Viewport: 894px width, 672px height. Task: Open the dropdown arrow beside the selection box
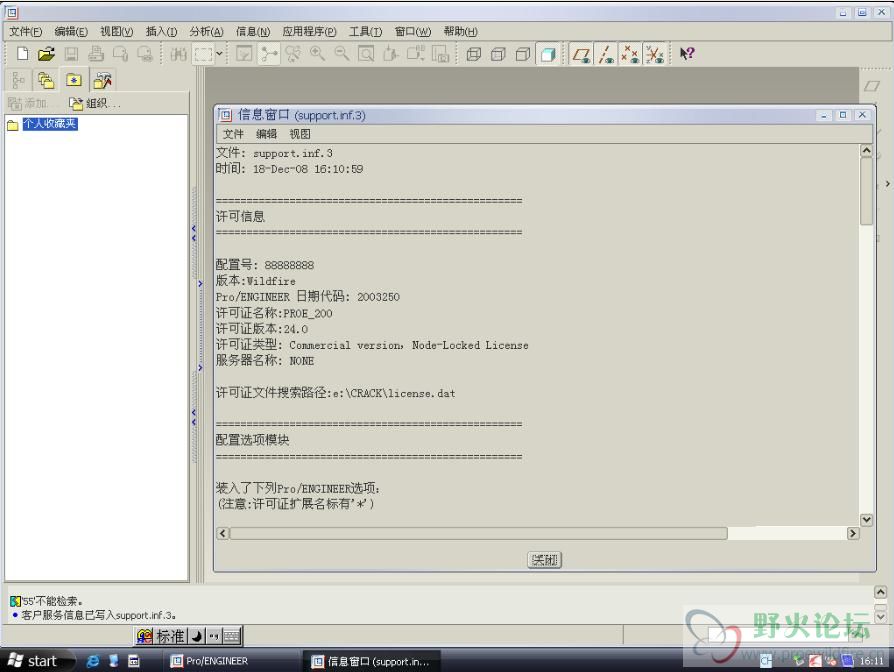(219, 54)
